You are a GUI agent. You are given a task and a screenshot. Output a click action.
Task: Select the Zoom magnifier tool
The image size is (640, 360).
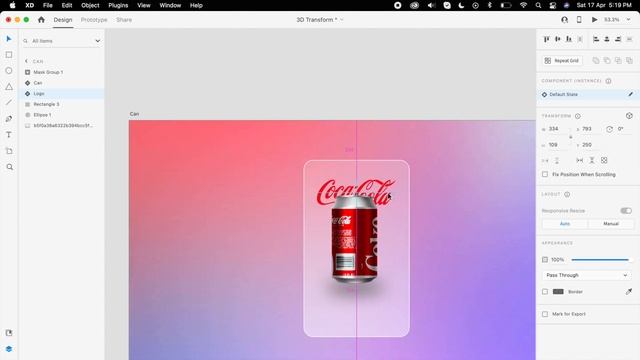[9, 167]
